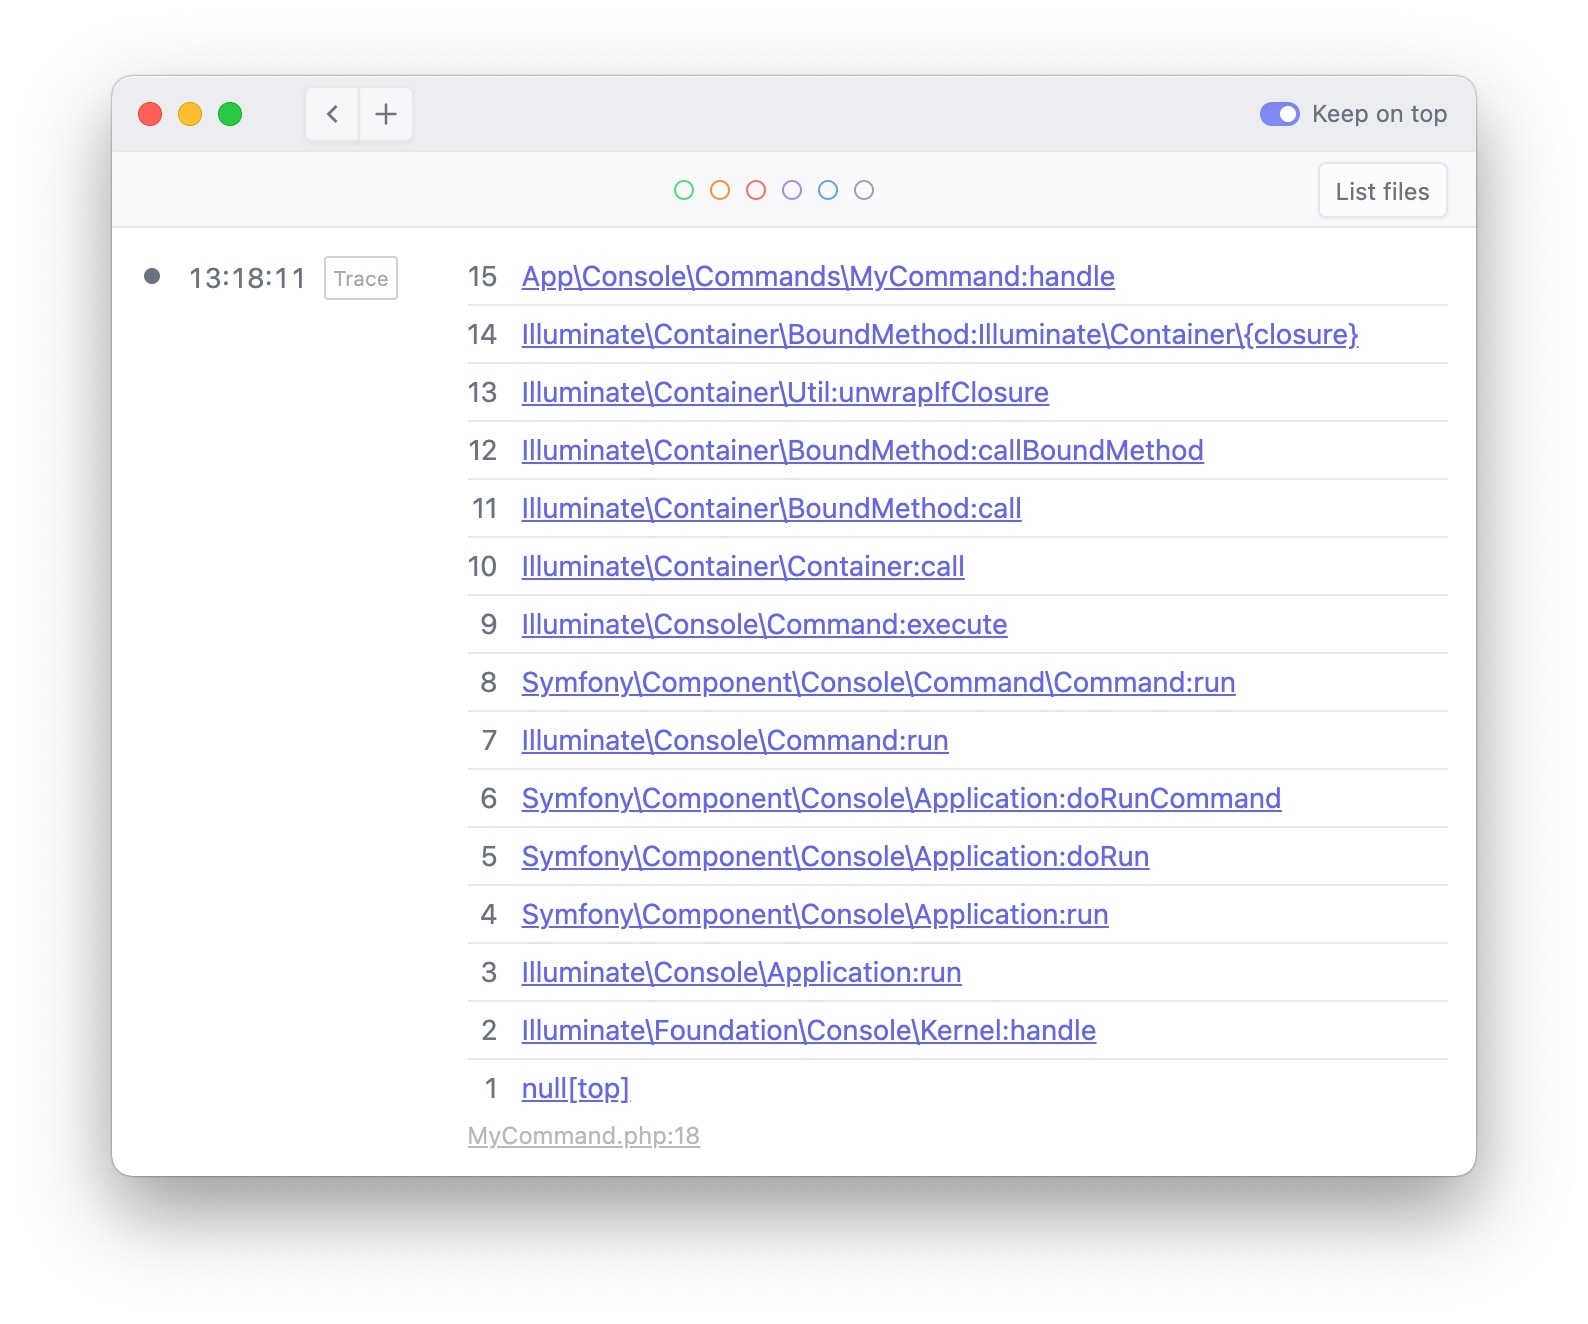
Task: Click the 13:18:11 timestamp
Action: 247,278
